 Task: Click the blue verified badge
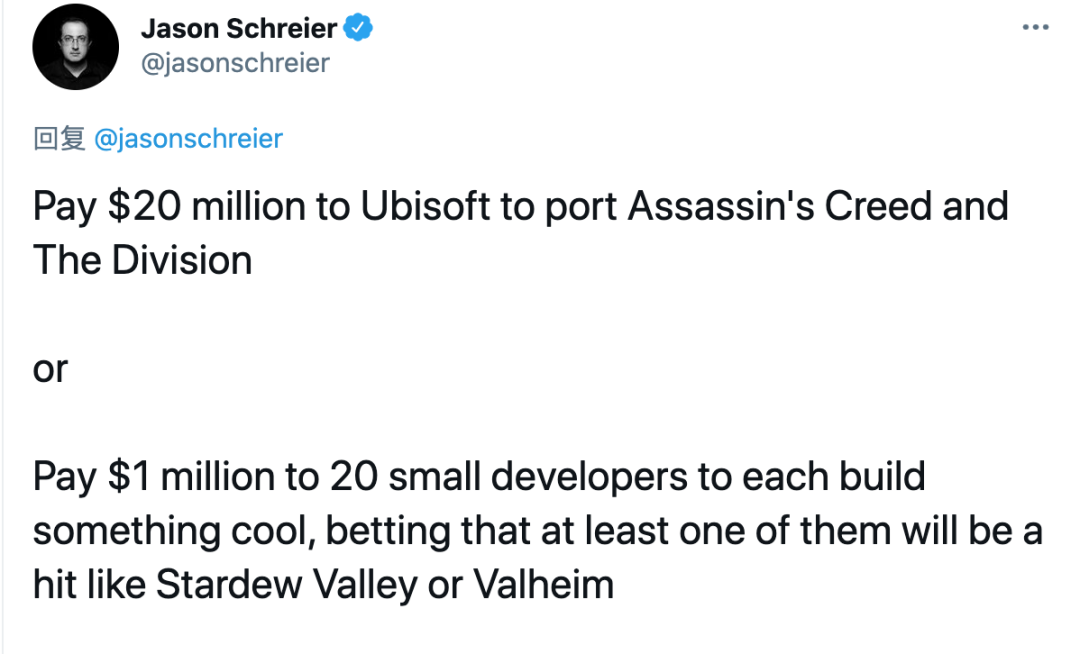point(358,28)
